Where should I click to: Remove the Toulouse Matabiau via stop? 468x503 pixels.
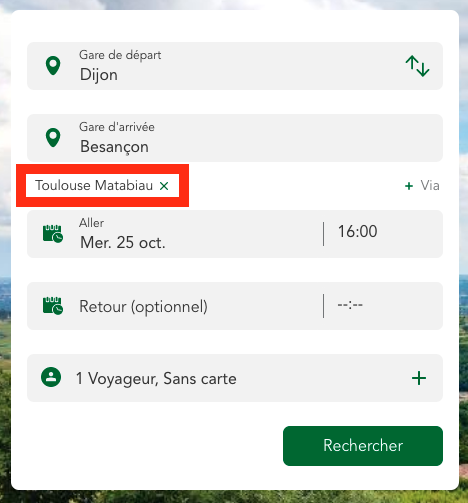click(164, 186)
